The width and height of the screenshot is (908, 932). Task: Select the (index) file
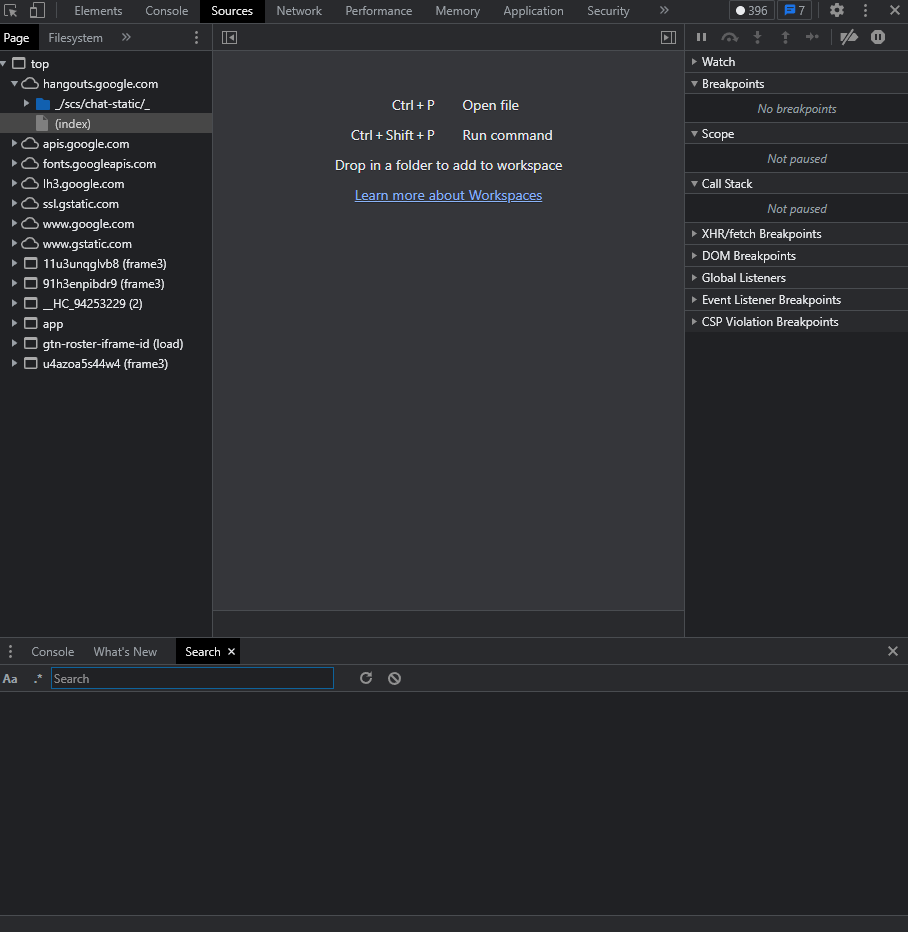point(72,124)
